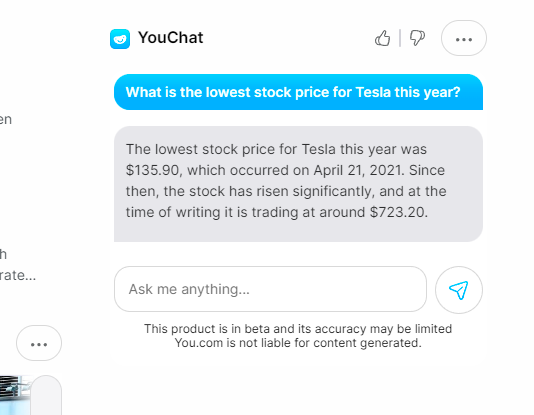Click the partial 'h' text above 'rate...'

(x=3, y=254)
